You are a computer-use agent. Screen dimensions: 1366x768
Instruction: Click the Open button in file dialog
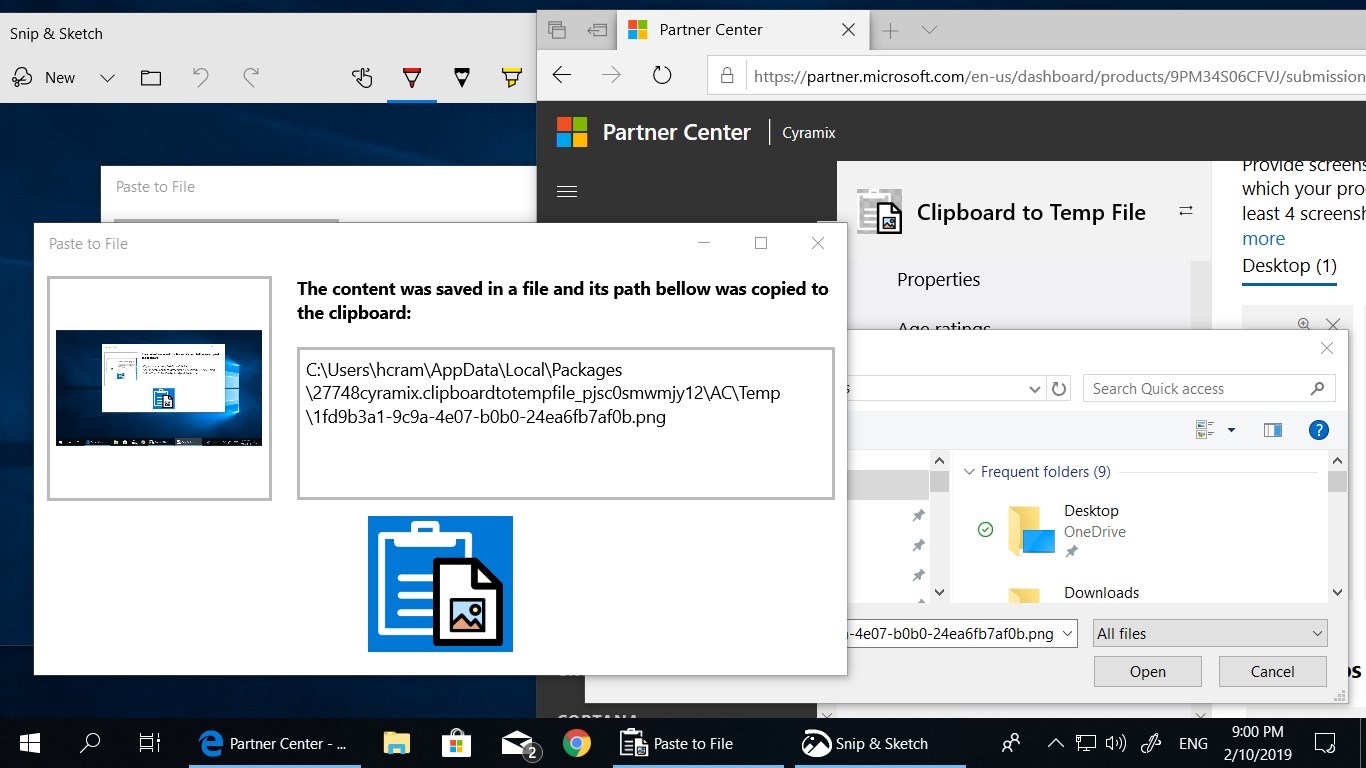(1147, 672)
